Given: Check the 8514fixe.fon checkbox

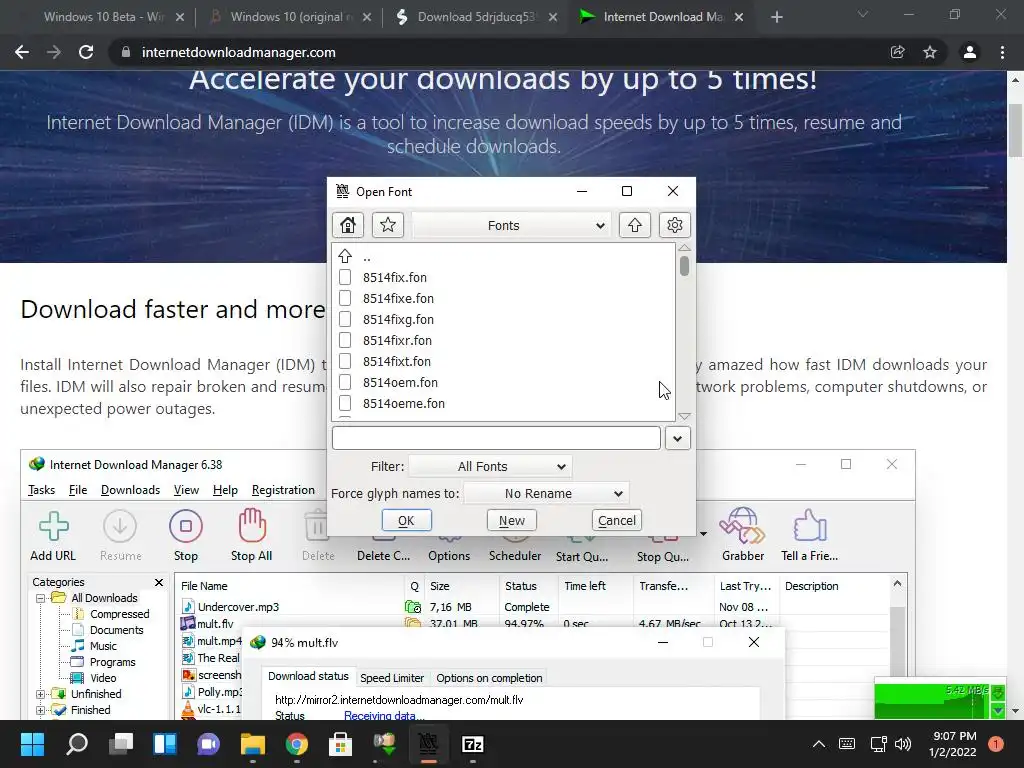Looking at the screenshot, I should pos(345,298).
